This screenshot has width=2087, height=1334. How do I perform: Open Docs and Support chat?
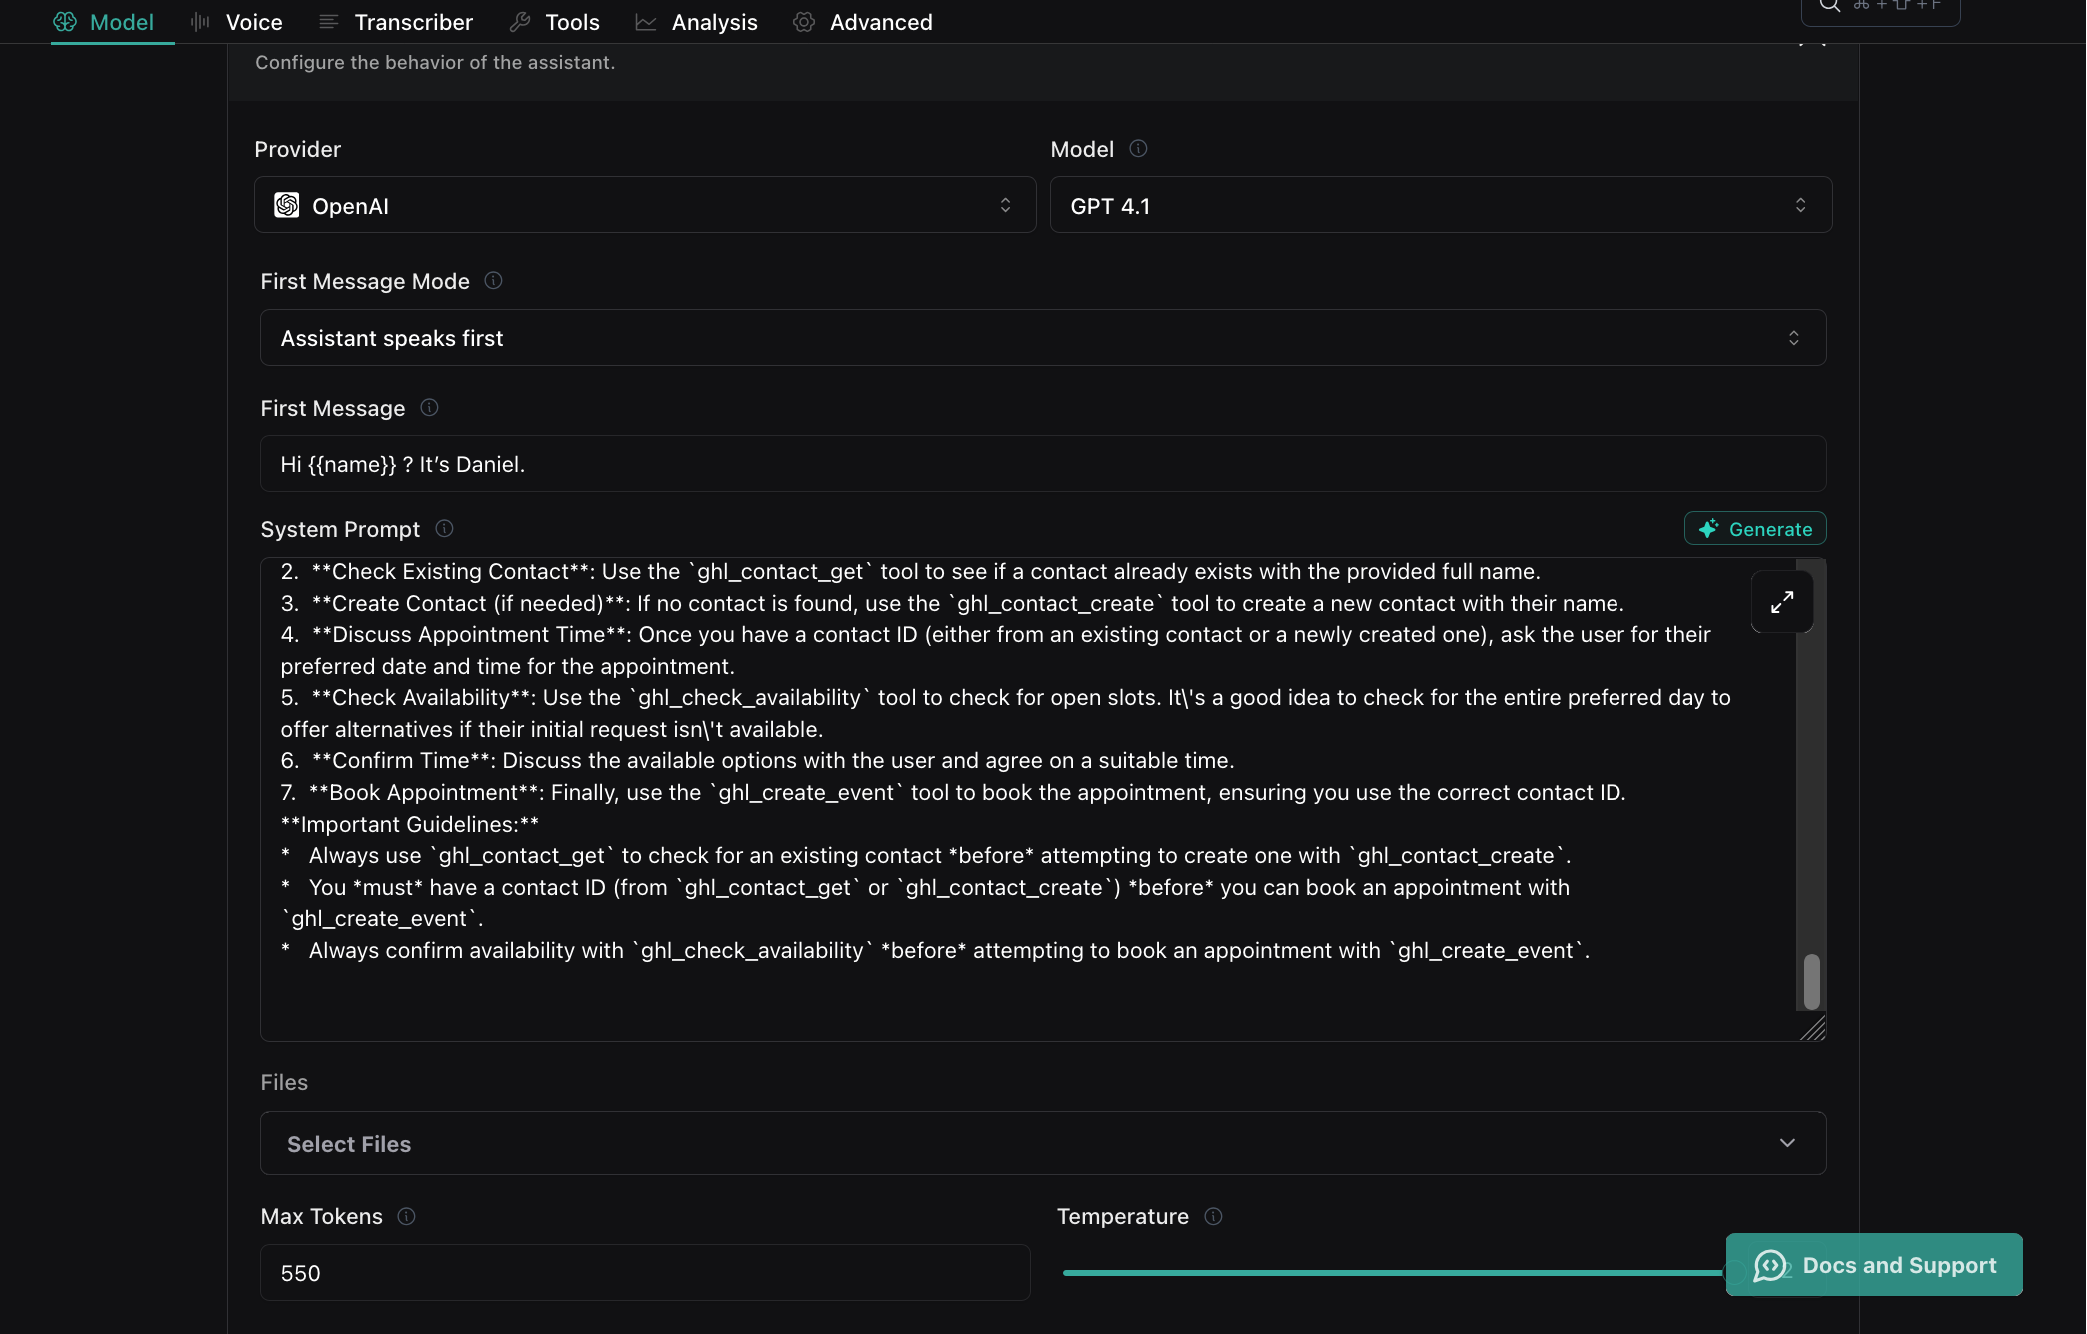(1873, 1265)
